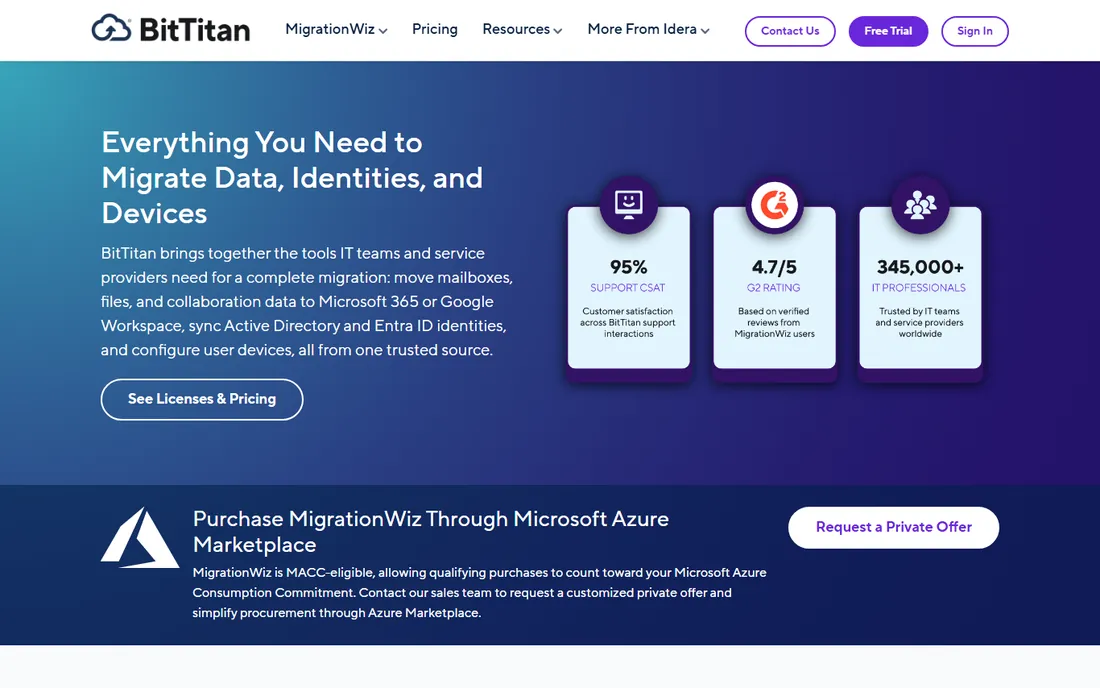The image size is (1100, 688).
Task: Click the smiley monitor Support CSAT icon
Action: pyautogui.click(x=629, y=205)
